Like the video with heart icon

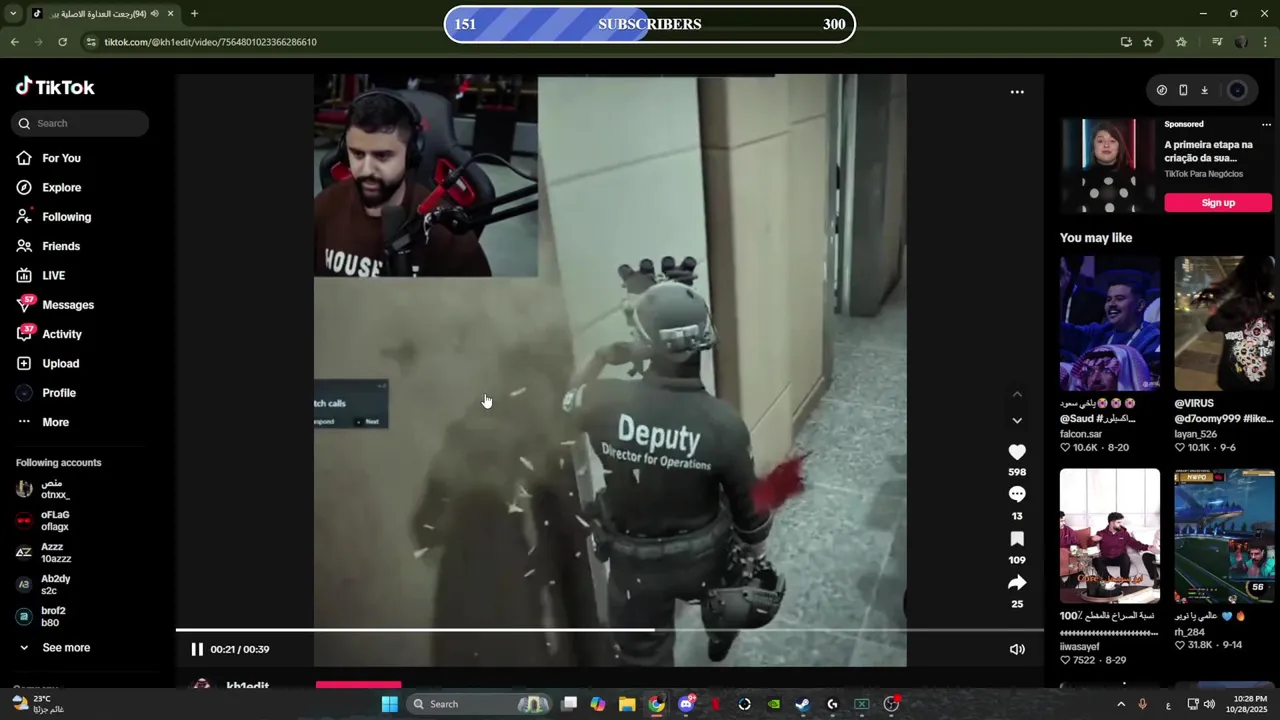point(1017,452)
